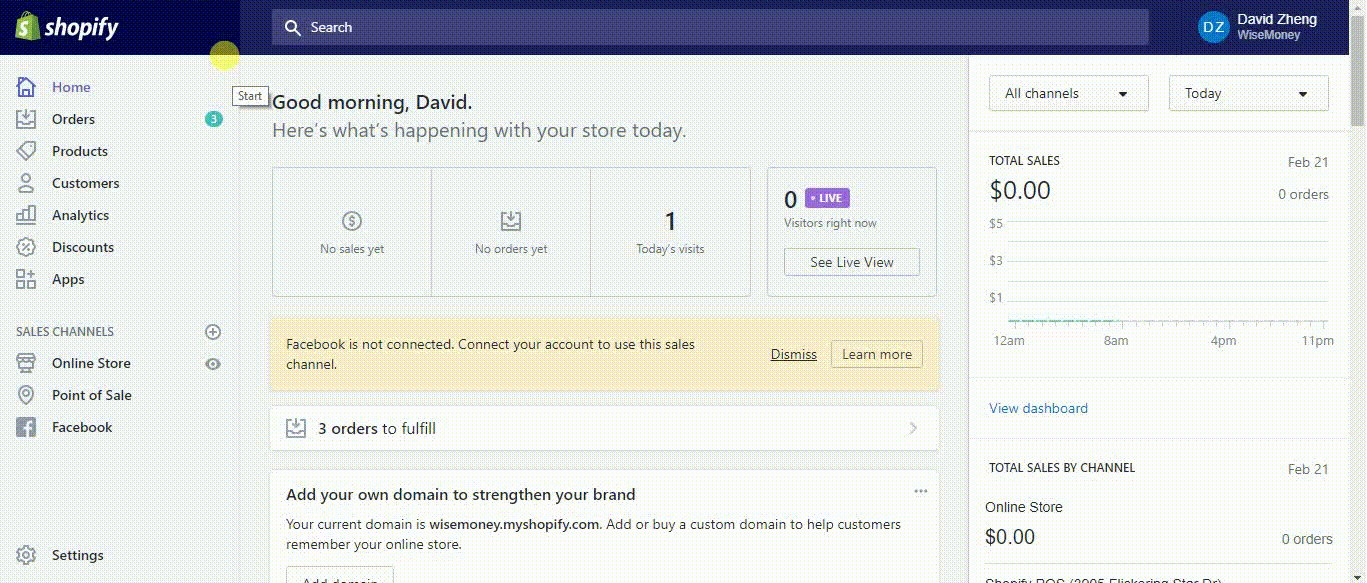Click the search magnifier icon

(x=292, y=28)
